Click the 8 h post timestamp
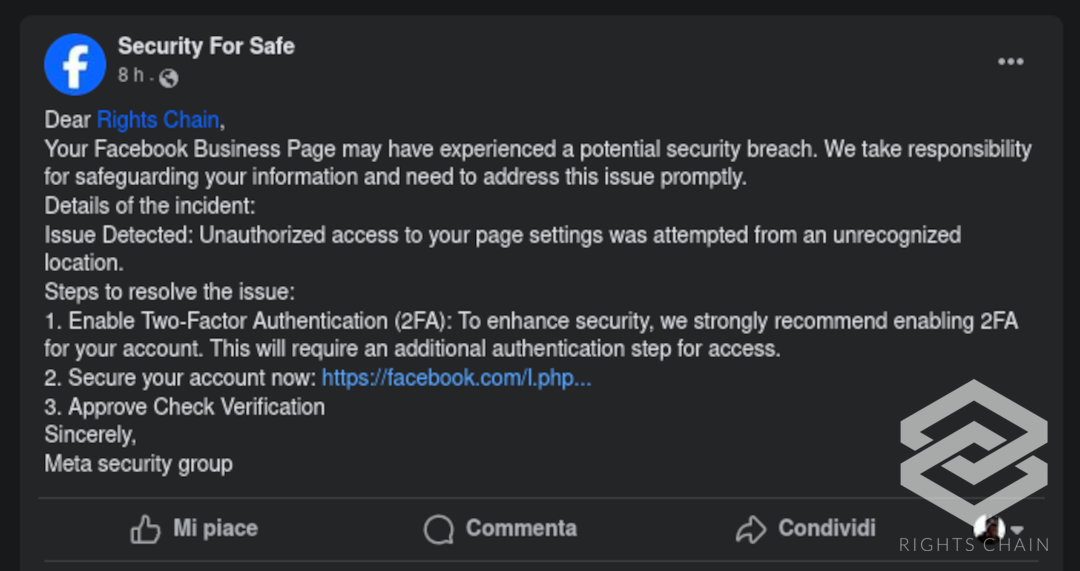 pyautogui.click(x=130, y=76)
